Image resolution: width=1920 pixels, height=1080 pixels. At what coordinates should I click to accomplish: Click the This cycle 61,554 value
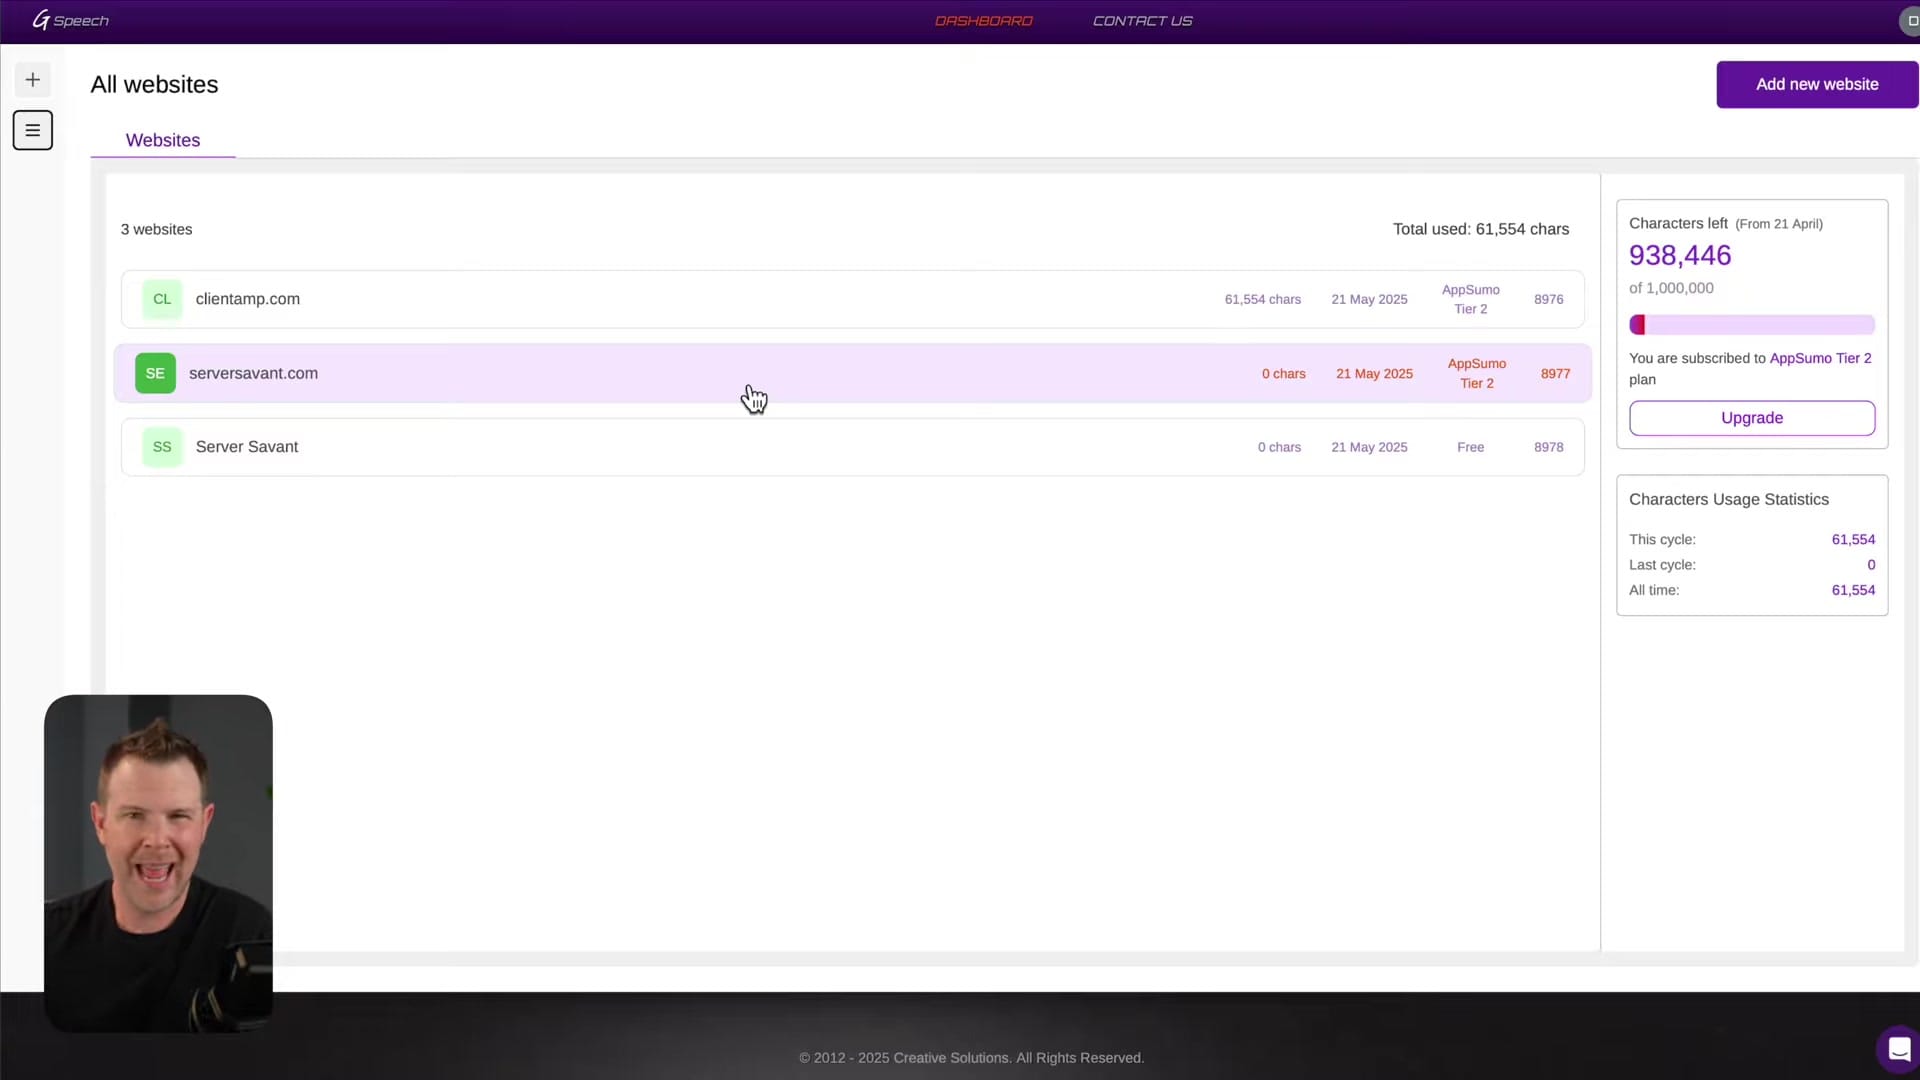tap(1853, 539)
